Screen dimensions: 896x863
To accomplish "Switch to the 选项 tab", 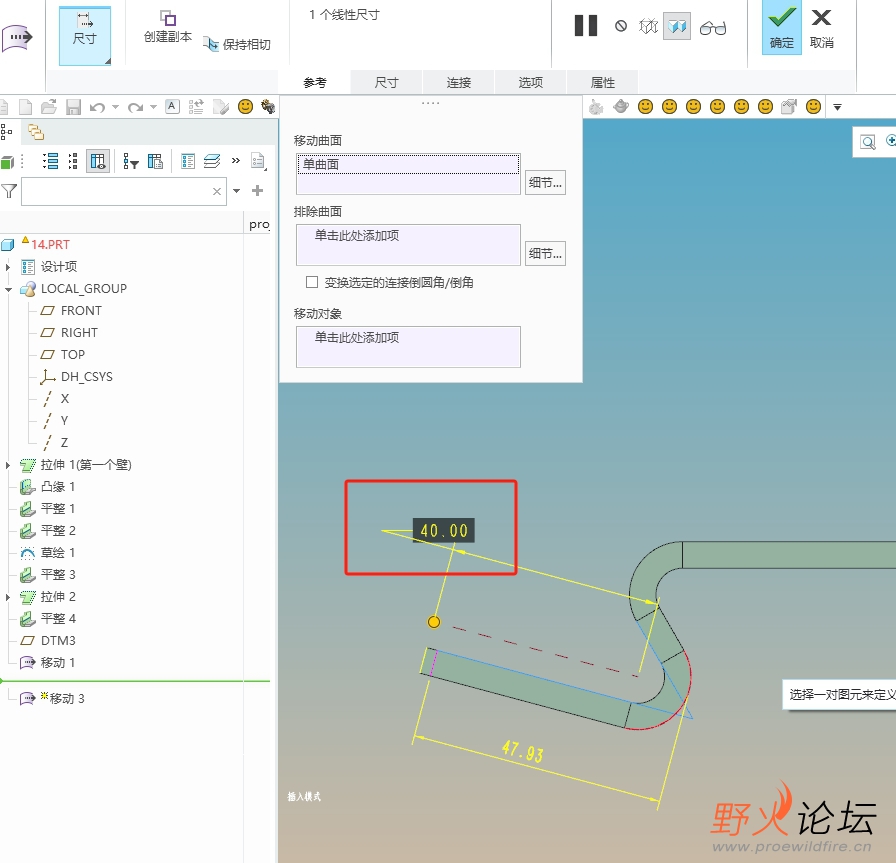I will click(530, 83).
